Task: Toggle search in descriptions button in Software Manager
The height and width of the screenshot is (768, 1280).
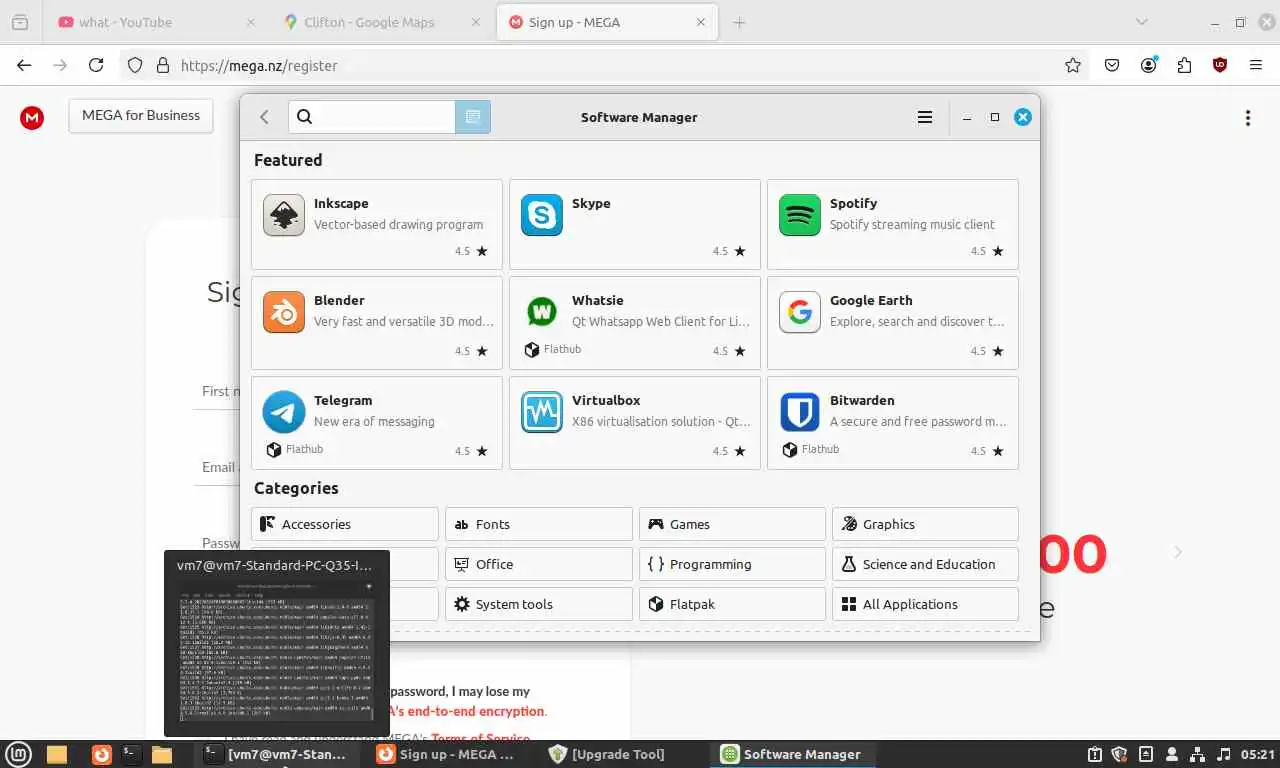Action: pos(473,117)
